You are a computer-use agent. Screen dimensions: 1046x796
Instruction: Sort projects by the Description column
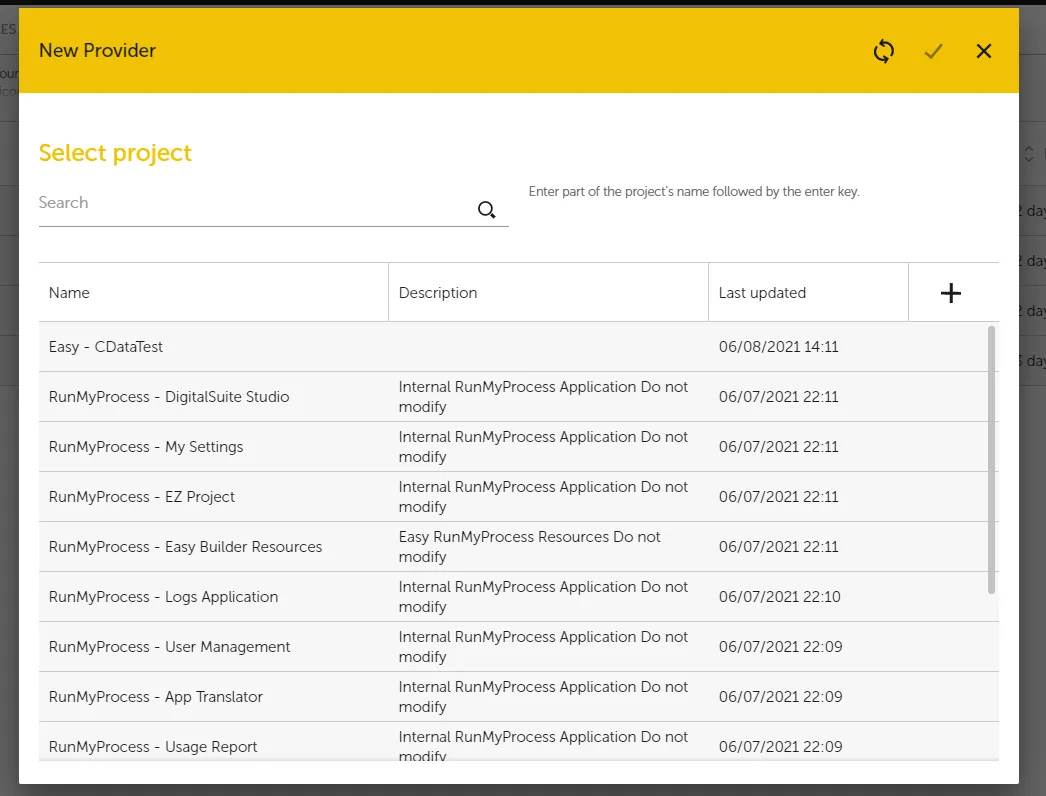[x=438, y=292]
